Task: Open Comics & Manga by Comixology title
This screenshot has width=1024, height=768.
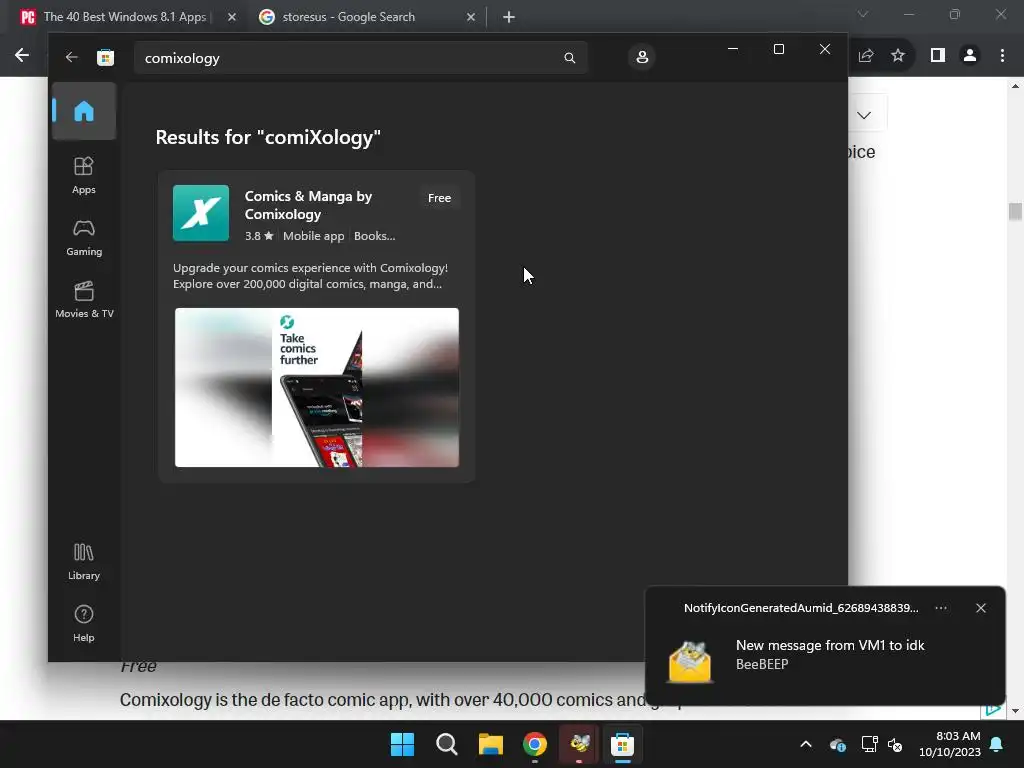Action: point(308,205)
